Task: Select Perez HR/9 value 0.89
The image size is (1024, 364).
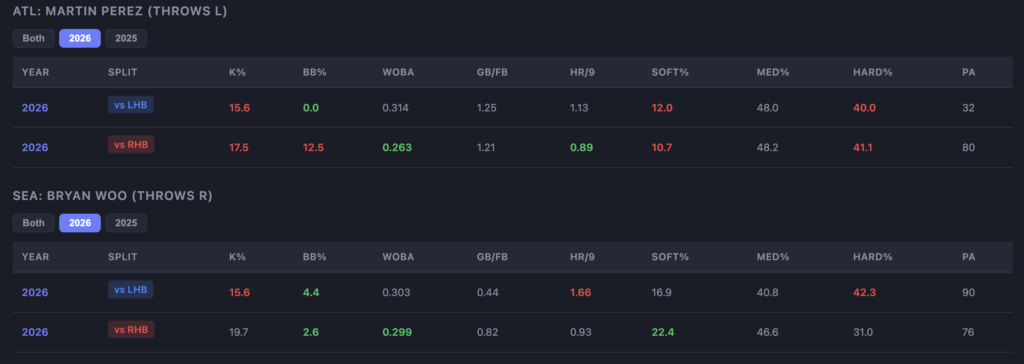Action: click(x=581, y=148)
